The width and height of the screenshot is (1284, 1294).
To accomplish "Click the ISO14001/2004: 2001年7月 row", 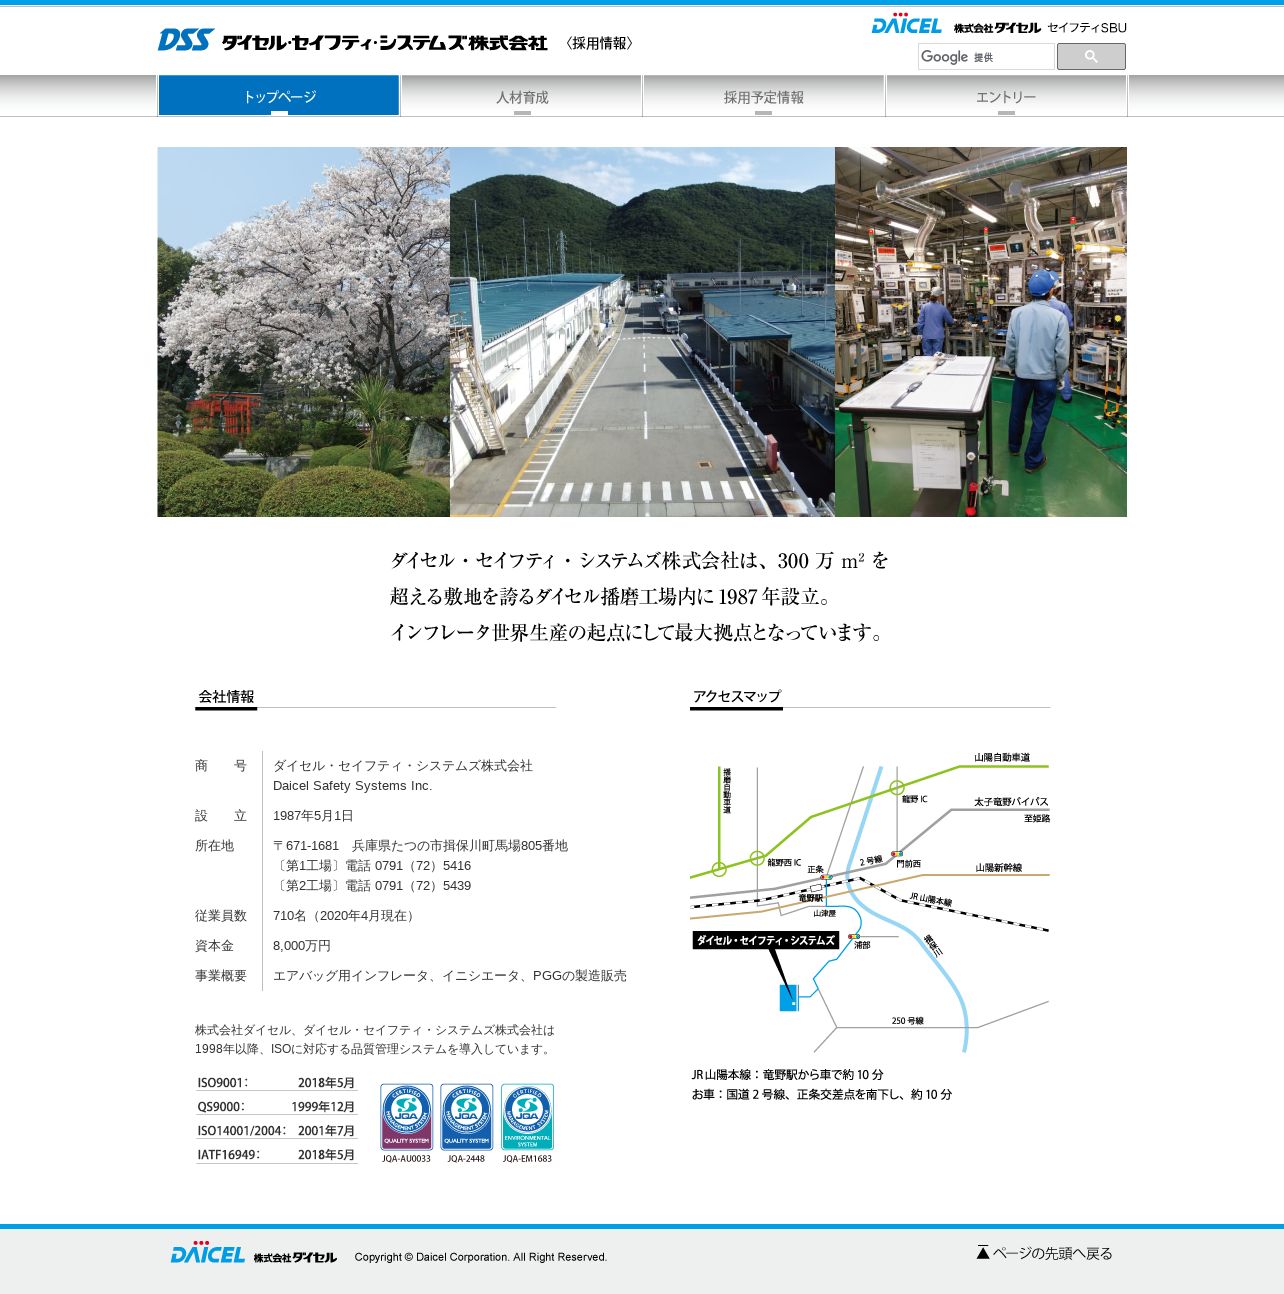I will 276,1131.
